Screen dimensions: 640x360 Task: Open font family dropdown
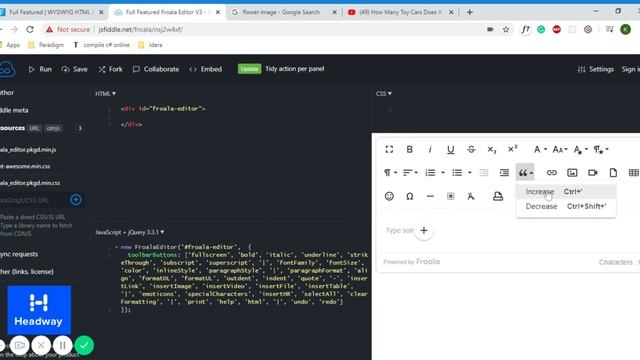tap(540, 149)
